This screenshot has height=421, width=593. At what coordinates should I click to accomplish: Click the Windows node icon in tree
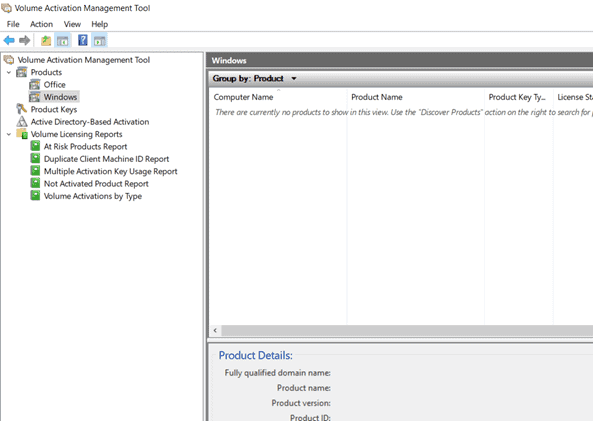[35, 97]
